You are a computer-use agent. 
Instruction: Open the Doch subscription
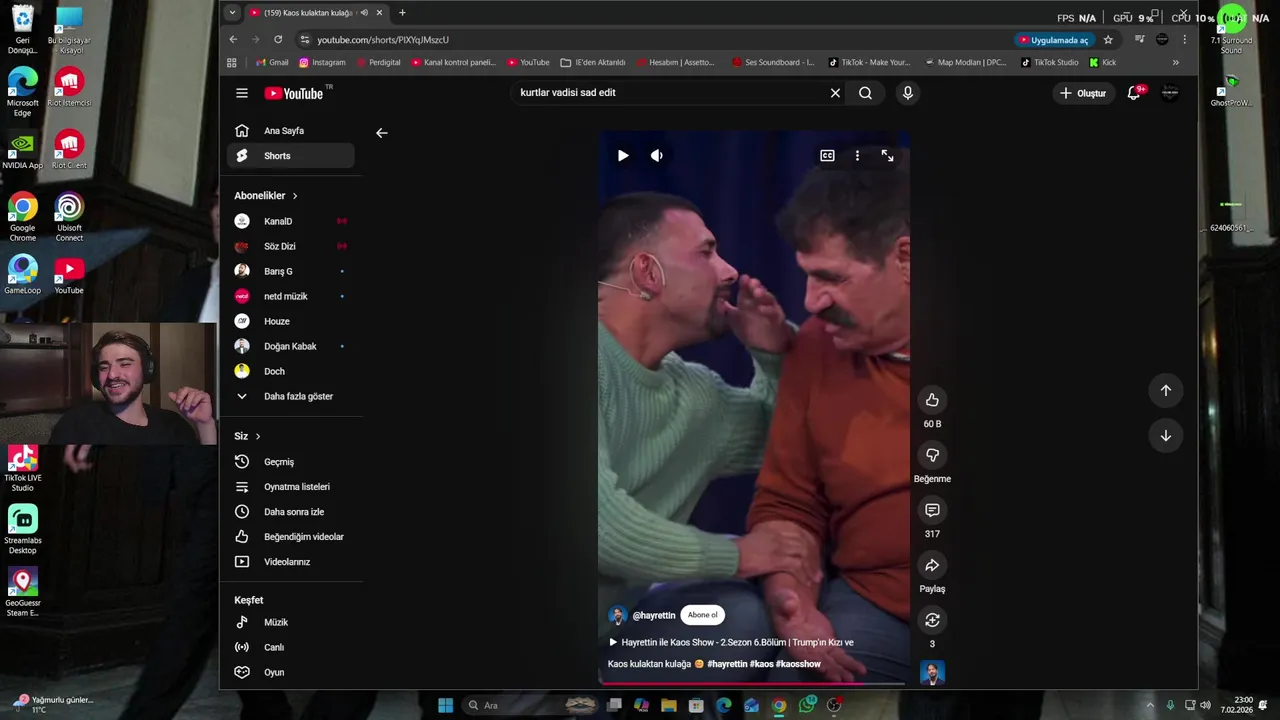[290, 371]
